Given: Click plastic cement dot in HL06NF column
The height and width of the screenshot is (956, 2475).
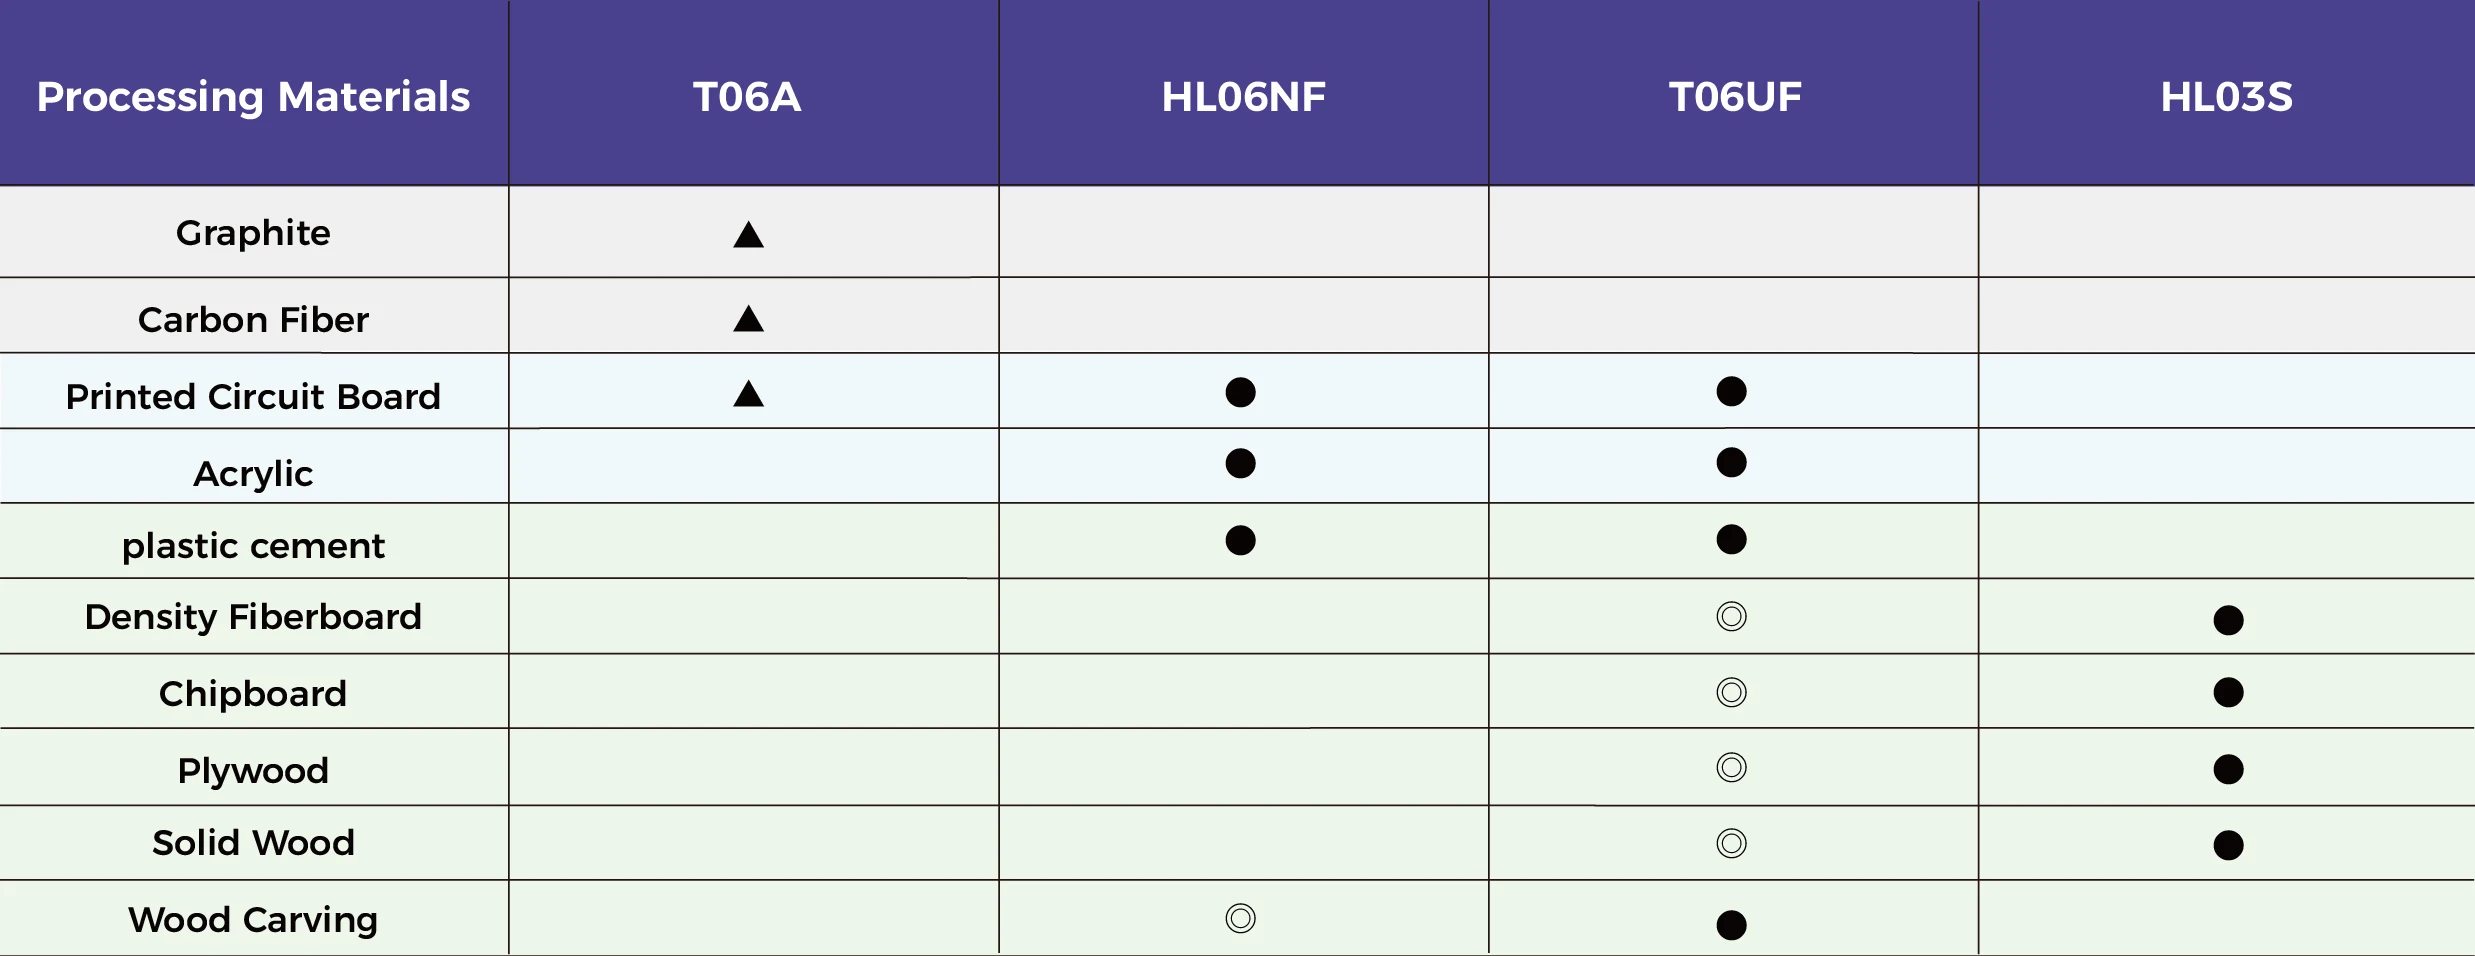Looking at the screenshot, I should pyautogui.click(x=1240, y=540).
